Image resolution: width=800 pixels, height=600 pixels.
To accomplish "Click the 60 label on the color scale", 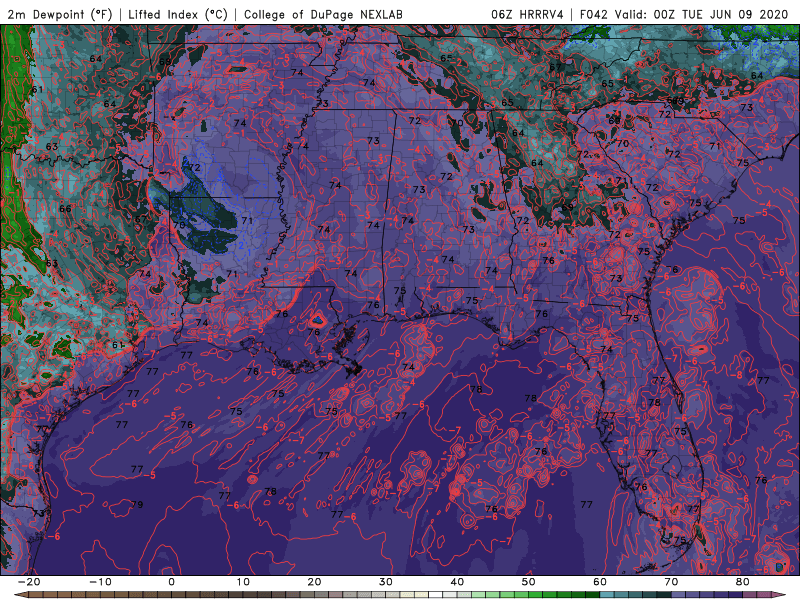I will (600, 582).
